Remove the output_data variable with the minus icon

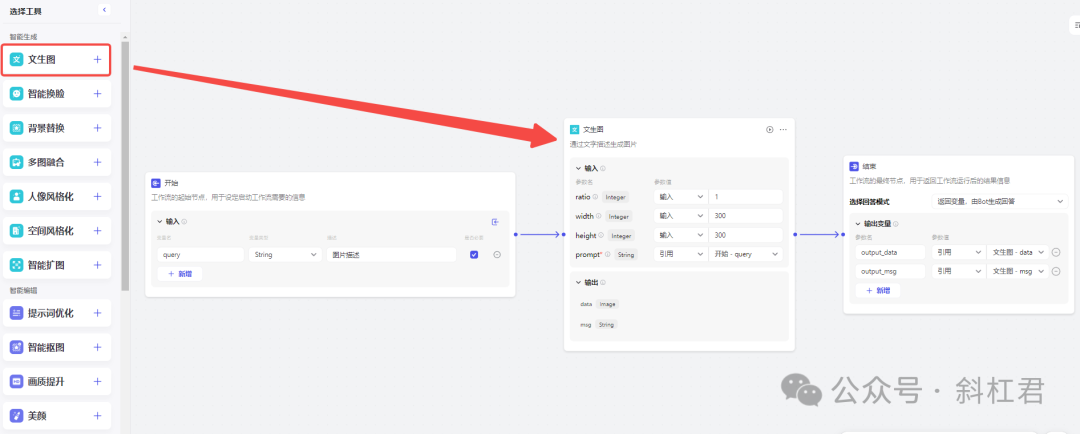coord(1056,252)
